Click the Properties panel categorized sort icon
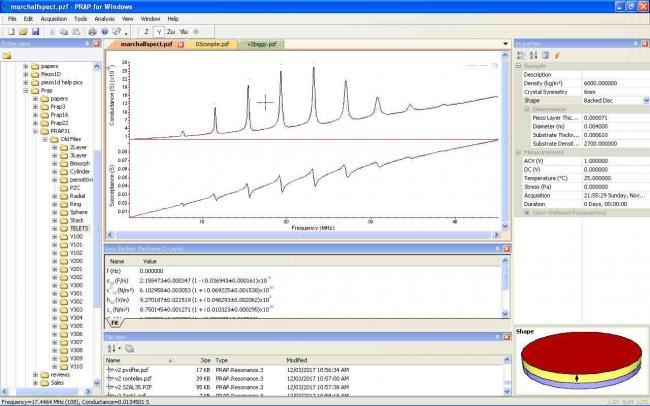Viewport: 650px width, 406px height. coord(521,55)
